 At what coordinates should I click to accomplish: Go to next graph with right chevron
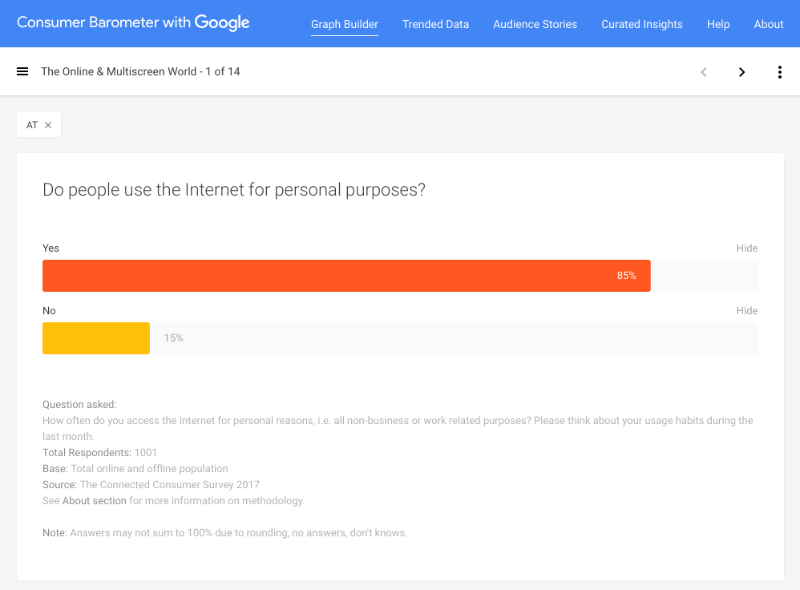pos(742,72)
